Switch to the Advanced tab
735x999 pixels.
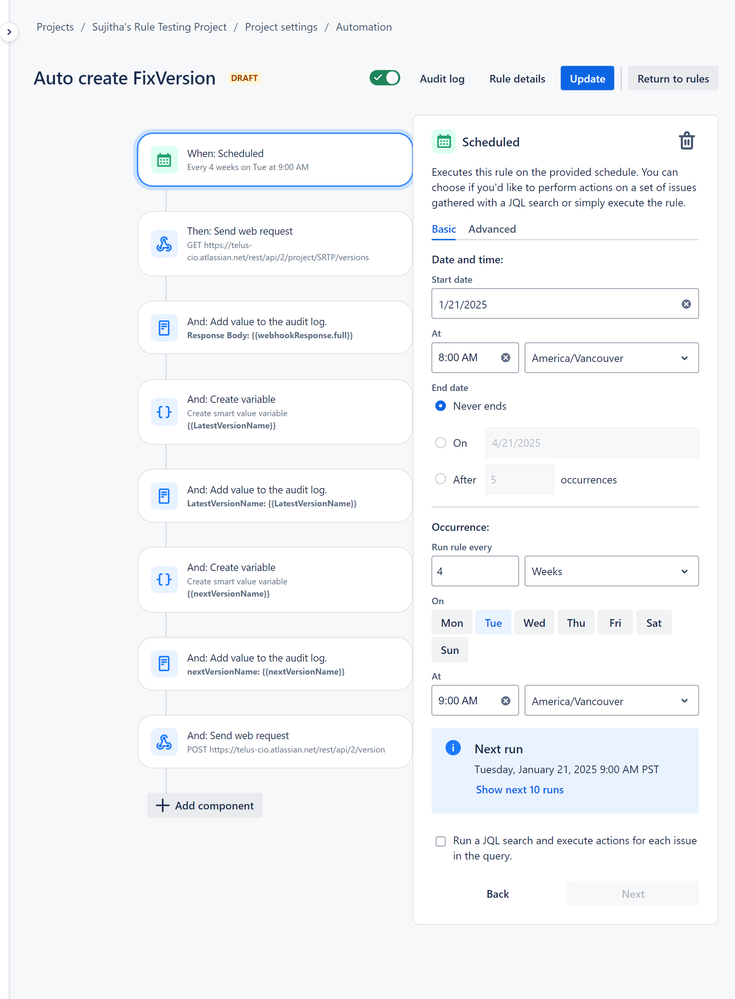tap(492, 229)
